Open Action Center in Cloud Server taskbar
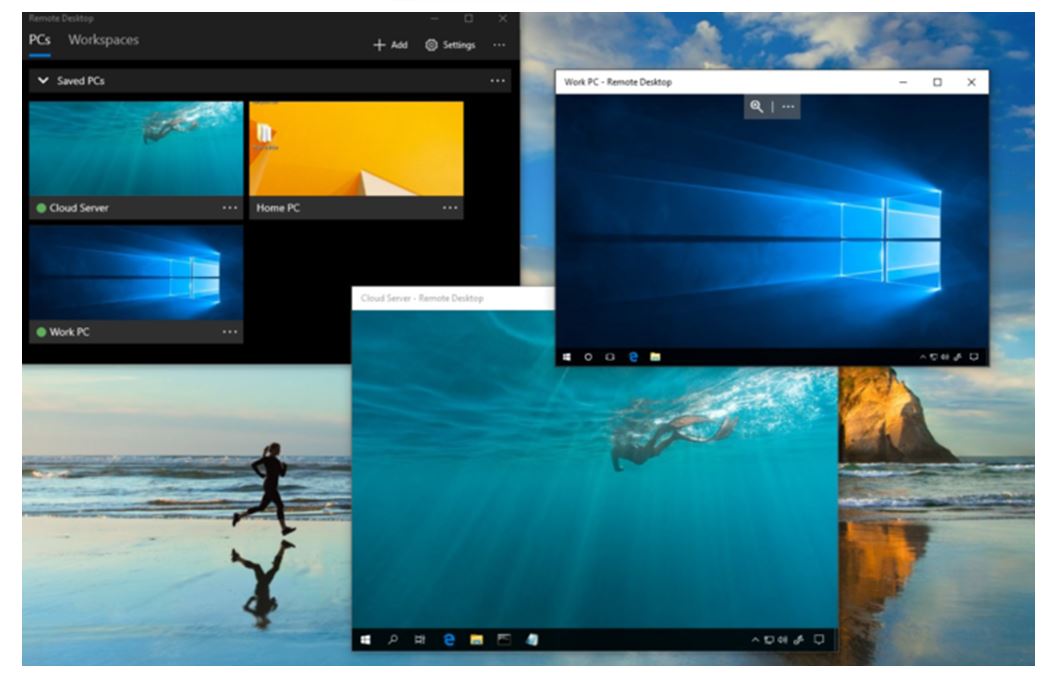 tap(819, 640)
